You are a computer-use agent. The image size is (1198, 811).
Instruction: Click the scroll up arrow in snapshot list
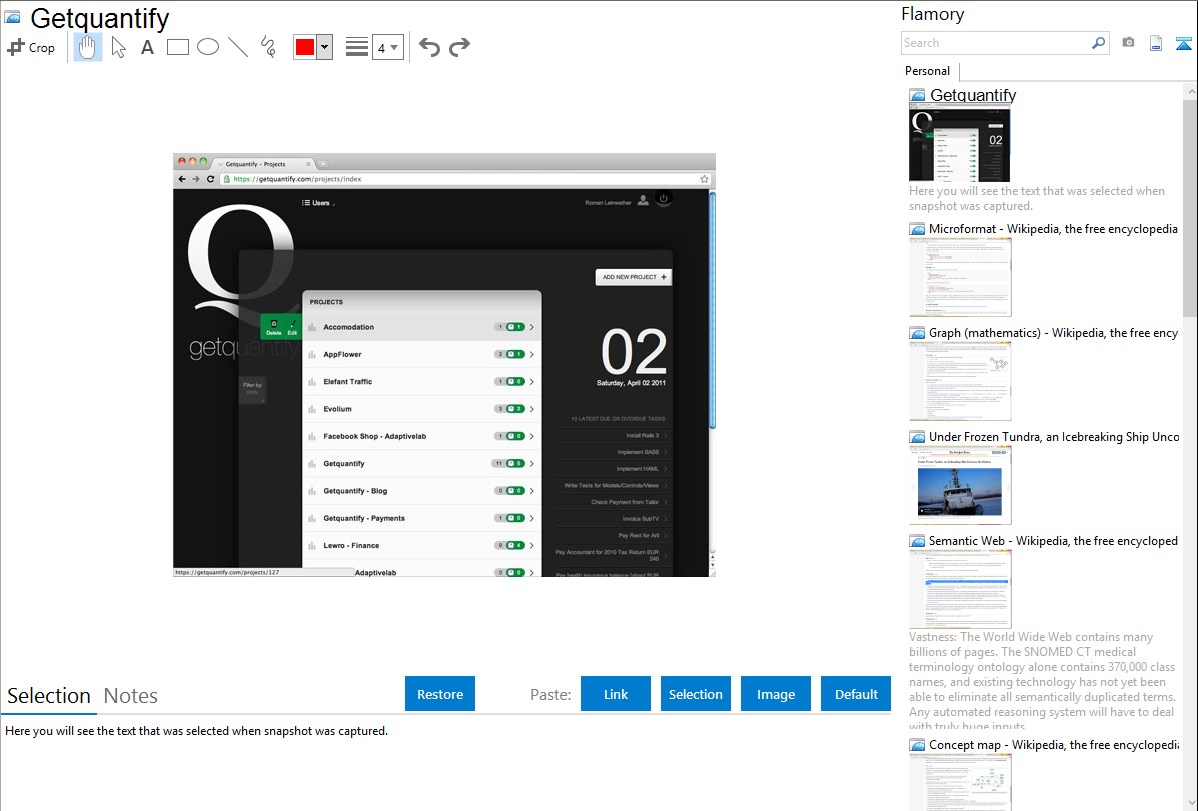(1190, 91)
